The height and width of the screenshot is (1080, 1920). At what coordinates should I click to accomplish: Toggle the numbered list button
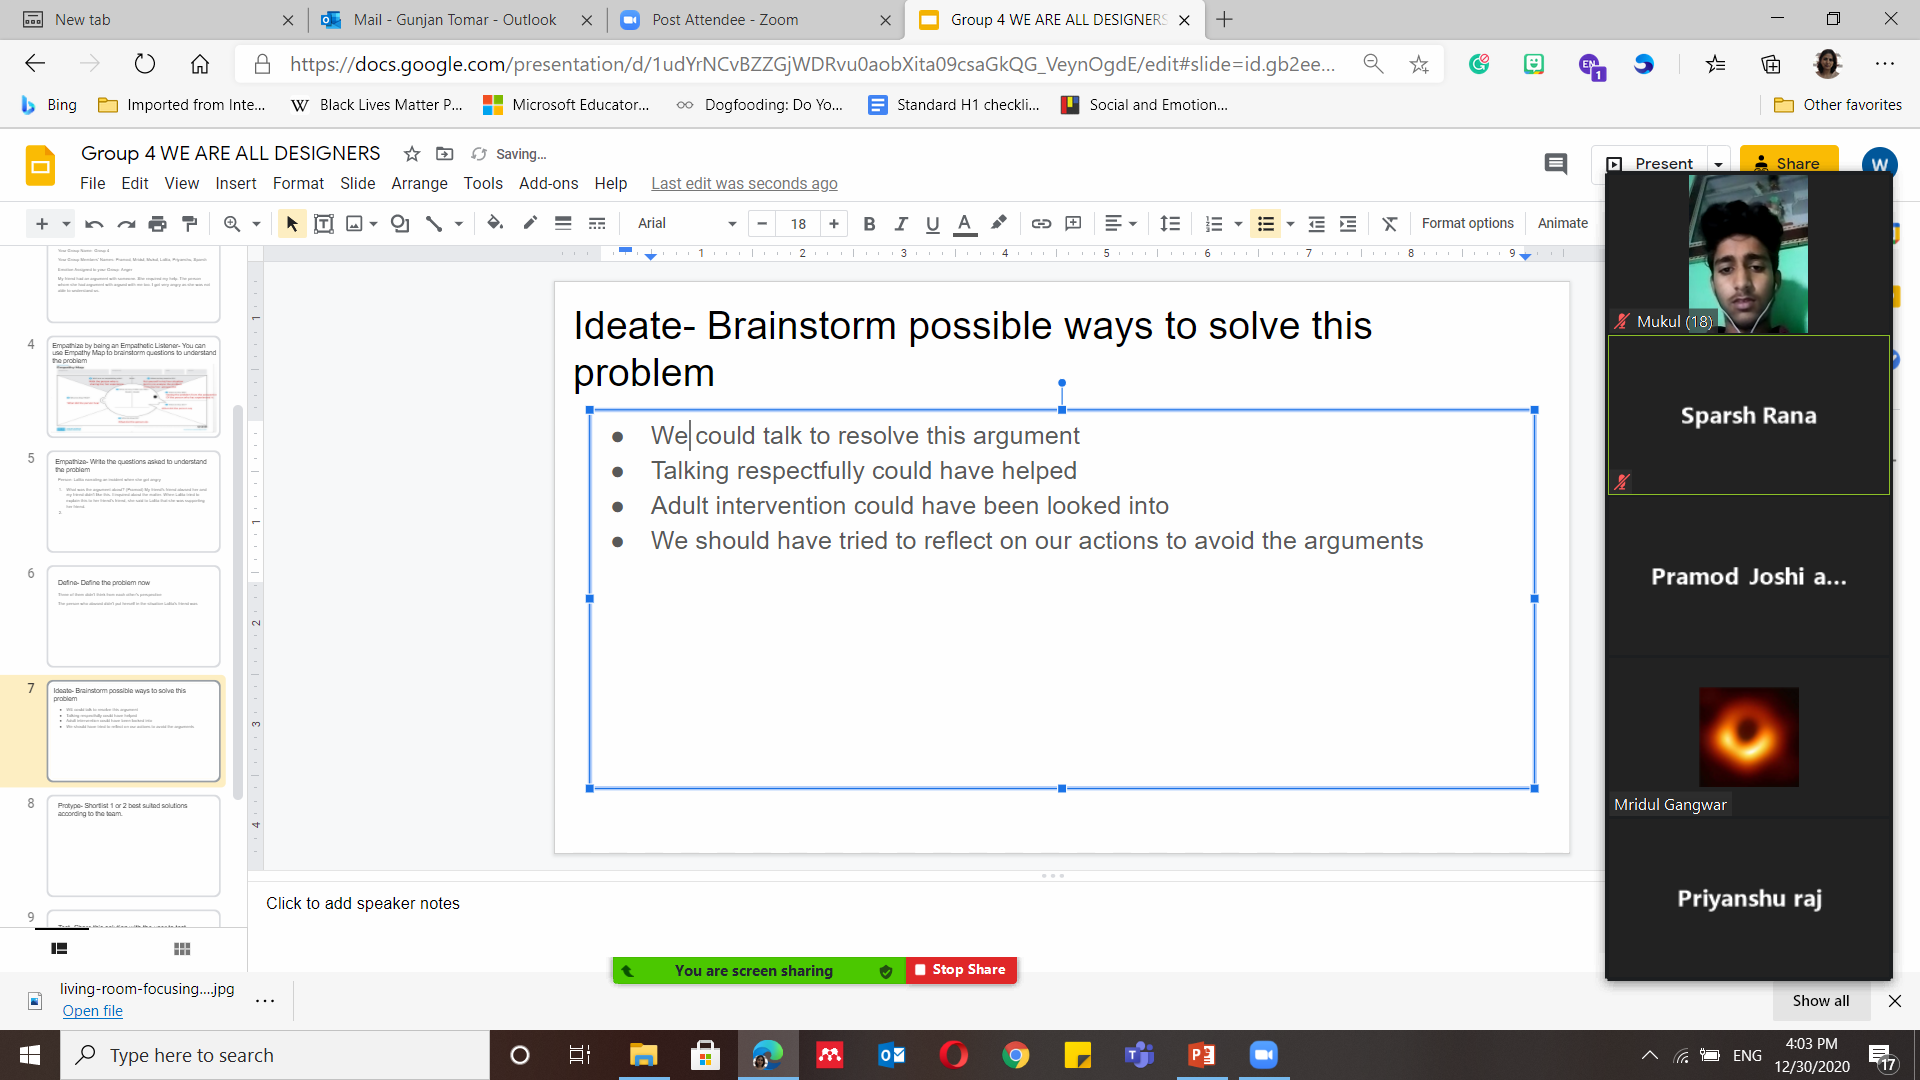[x=1214, y=224]
